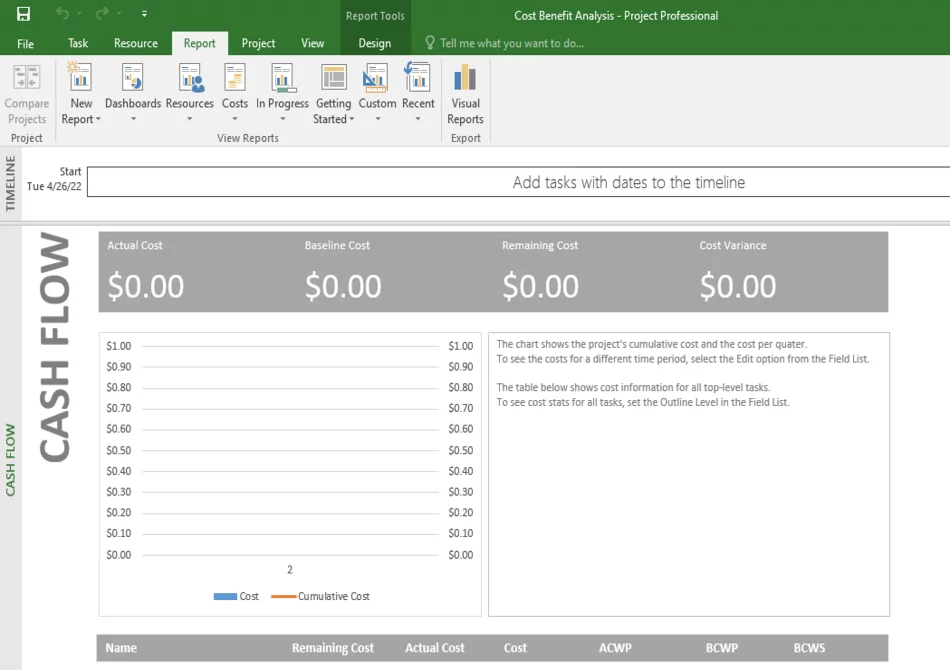The image size is (950, 670).
Task: Click the blue Cost legend swatch
Action: tap(225, 597)
